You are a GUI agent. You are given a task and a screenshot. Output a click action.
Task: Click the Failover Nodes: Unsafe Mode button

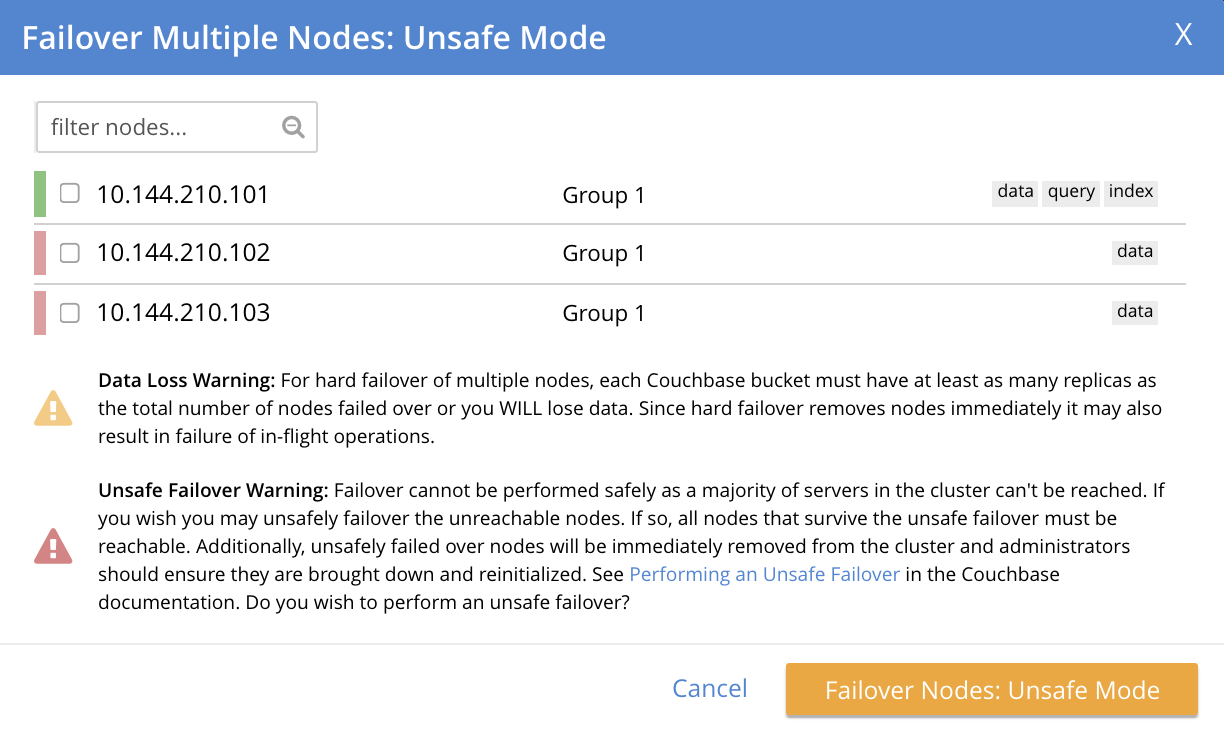coord(991,689)
